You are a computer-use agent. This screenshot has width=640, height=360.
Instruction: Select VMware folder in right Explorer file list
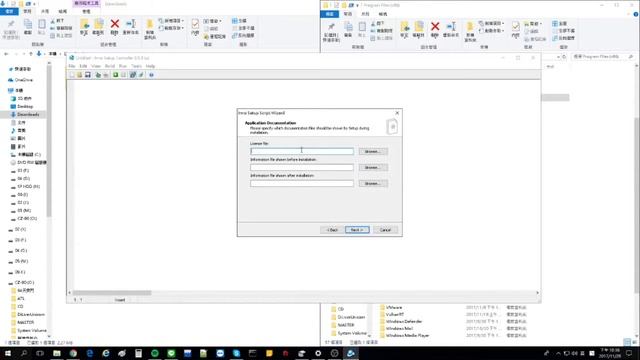tap(391, 307)
